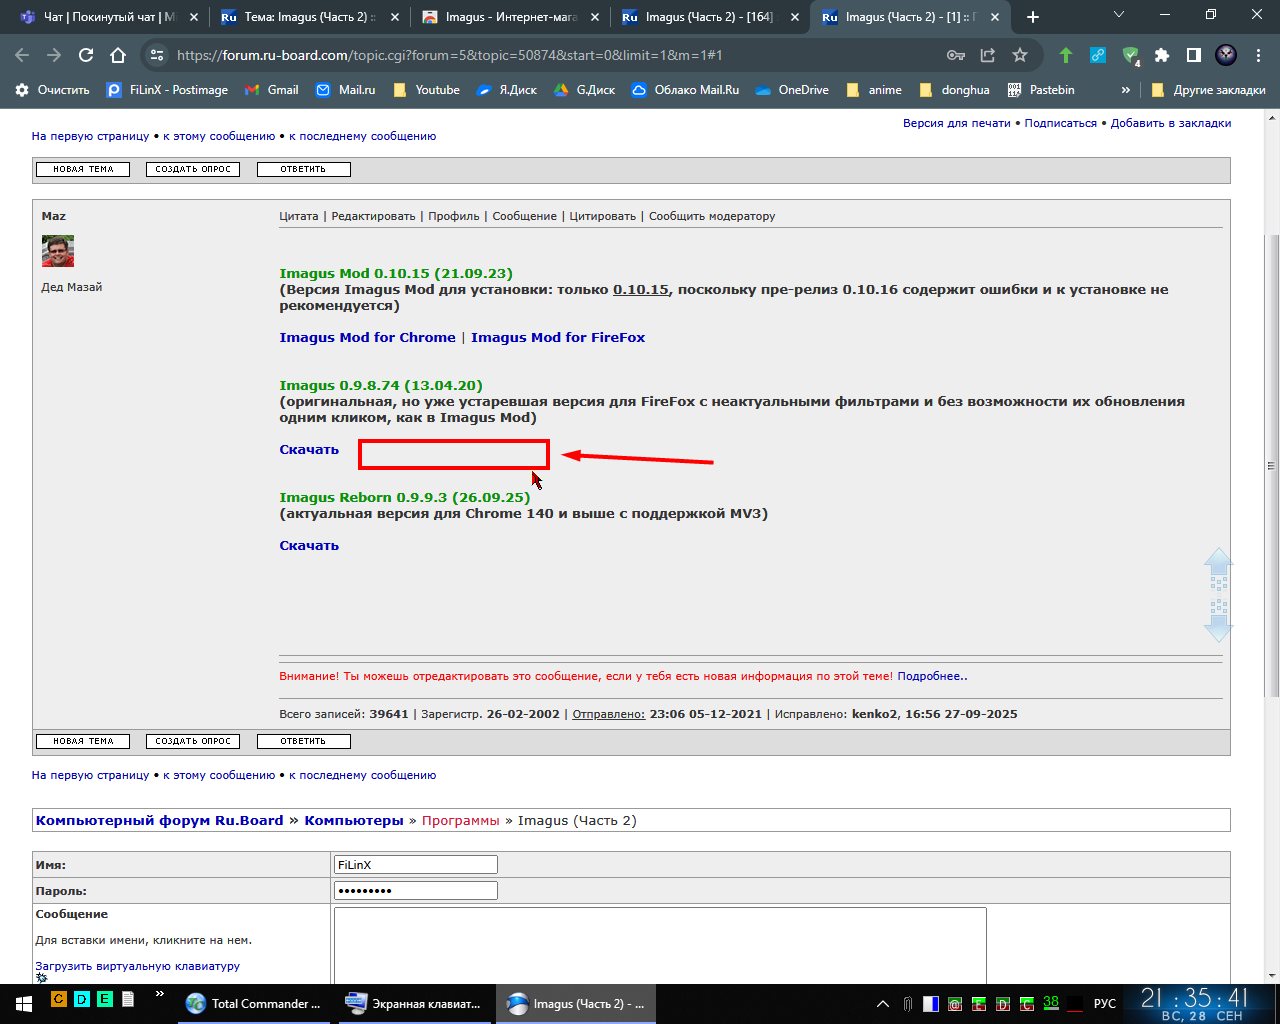Viewport: 1280px width, 1024px height.
Task: Open Total Commander from the taskbar
Action: 255,1003
